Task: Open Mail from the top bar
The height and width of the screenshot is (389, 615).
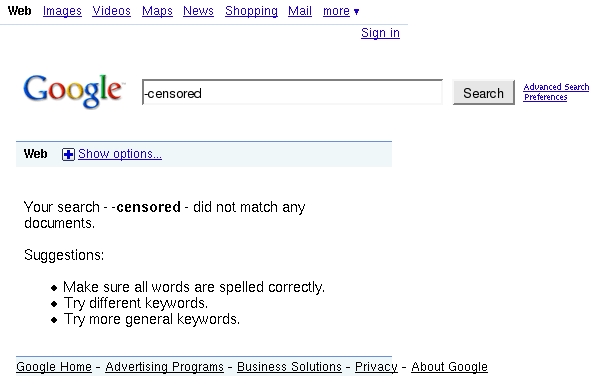Action: 300,11
